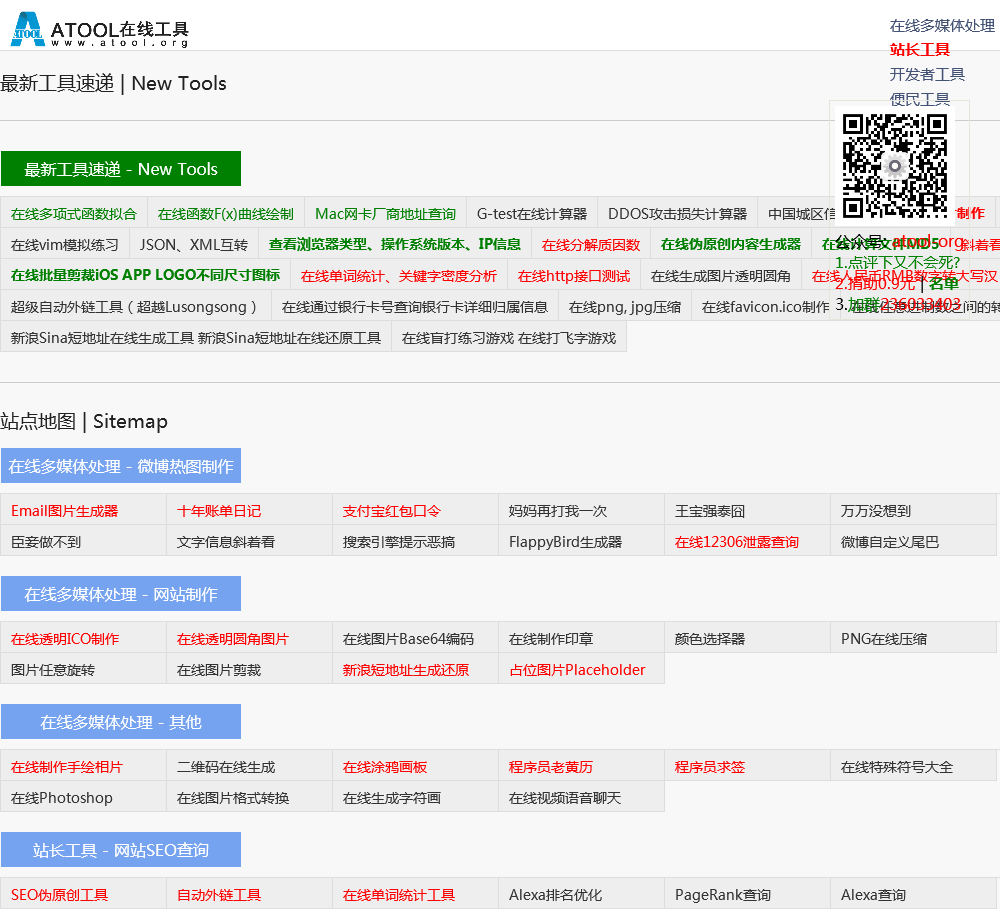Select 站长工具 in the navigation menu
This screenshot has height=909, width=1000.
pos(919,50)
